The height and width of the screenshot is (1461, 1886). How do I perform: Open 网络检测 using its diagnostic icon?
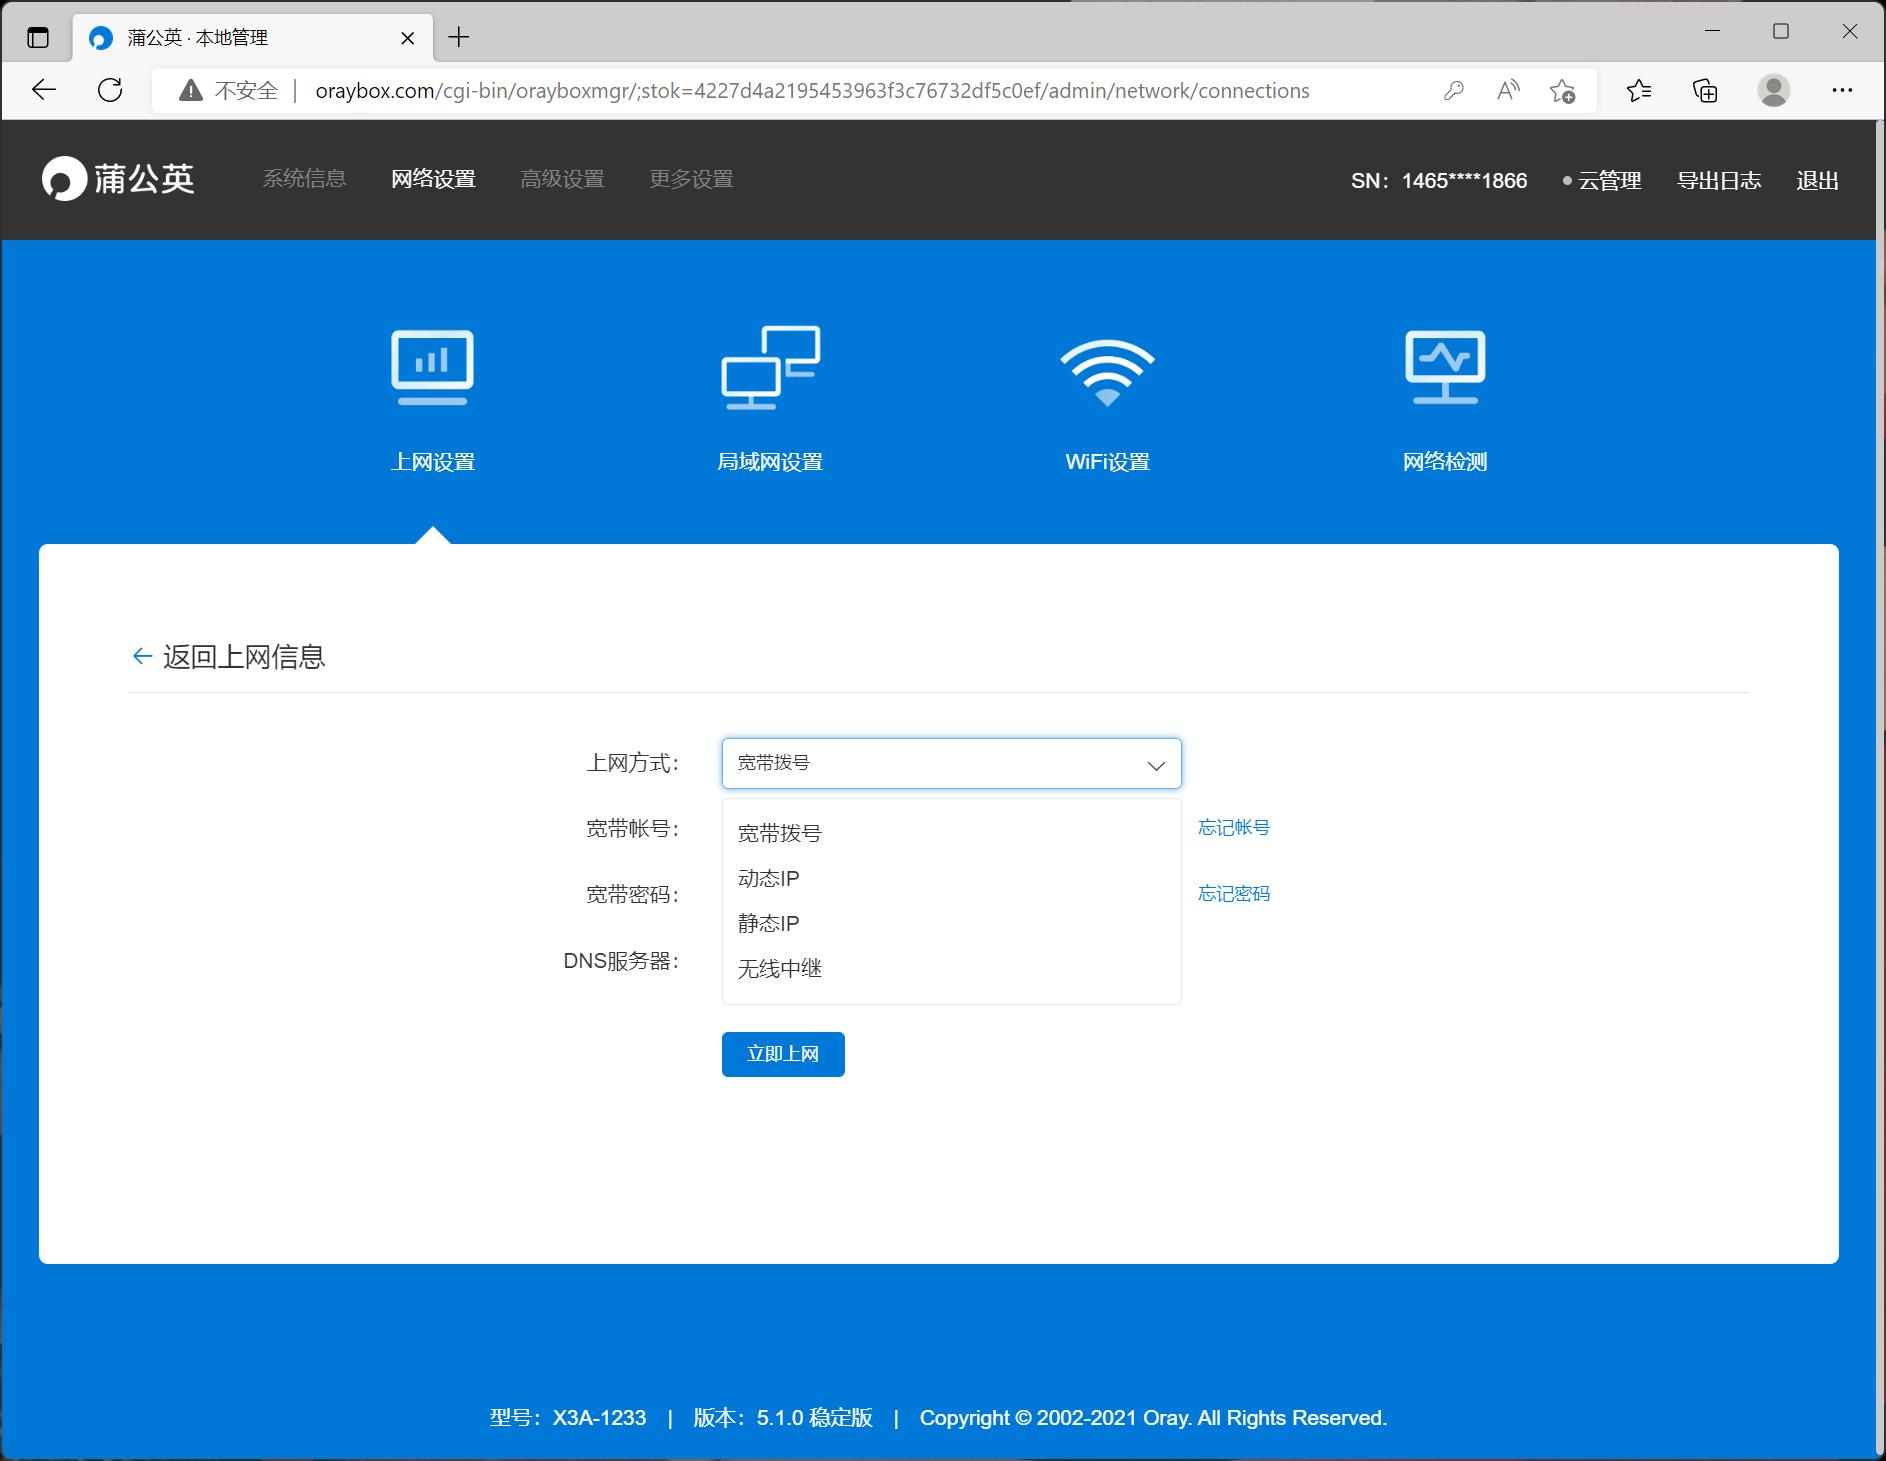point(1445,367)
